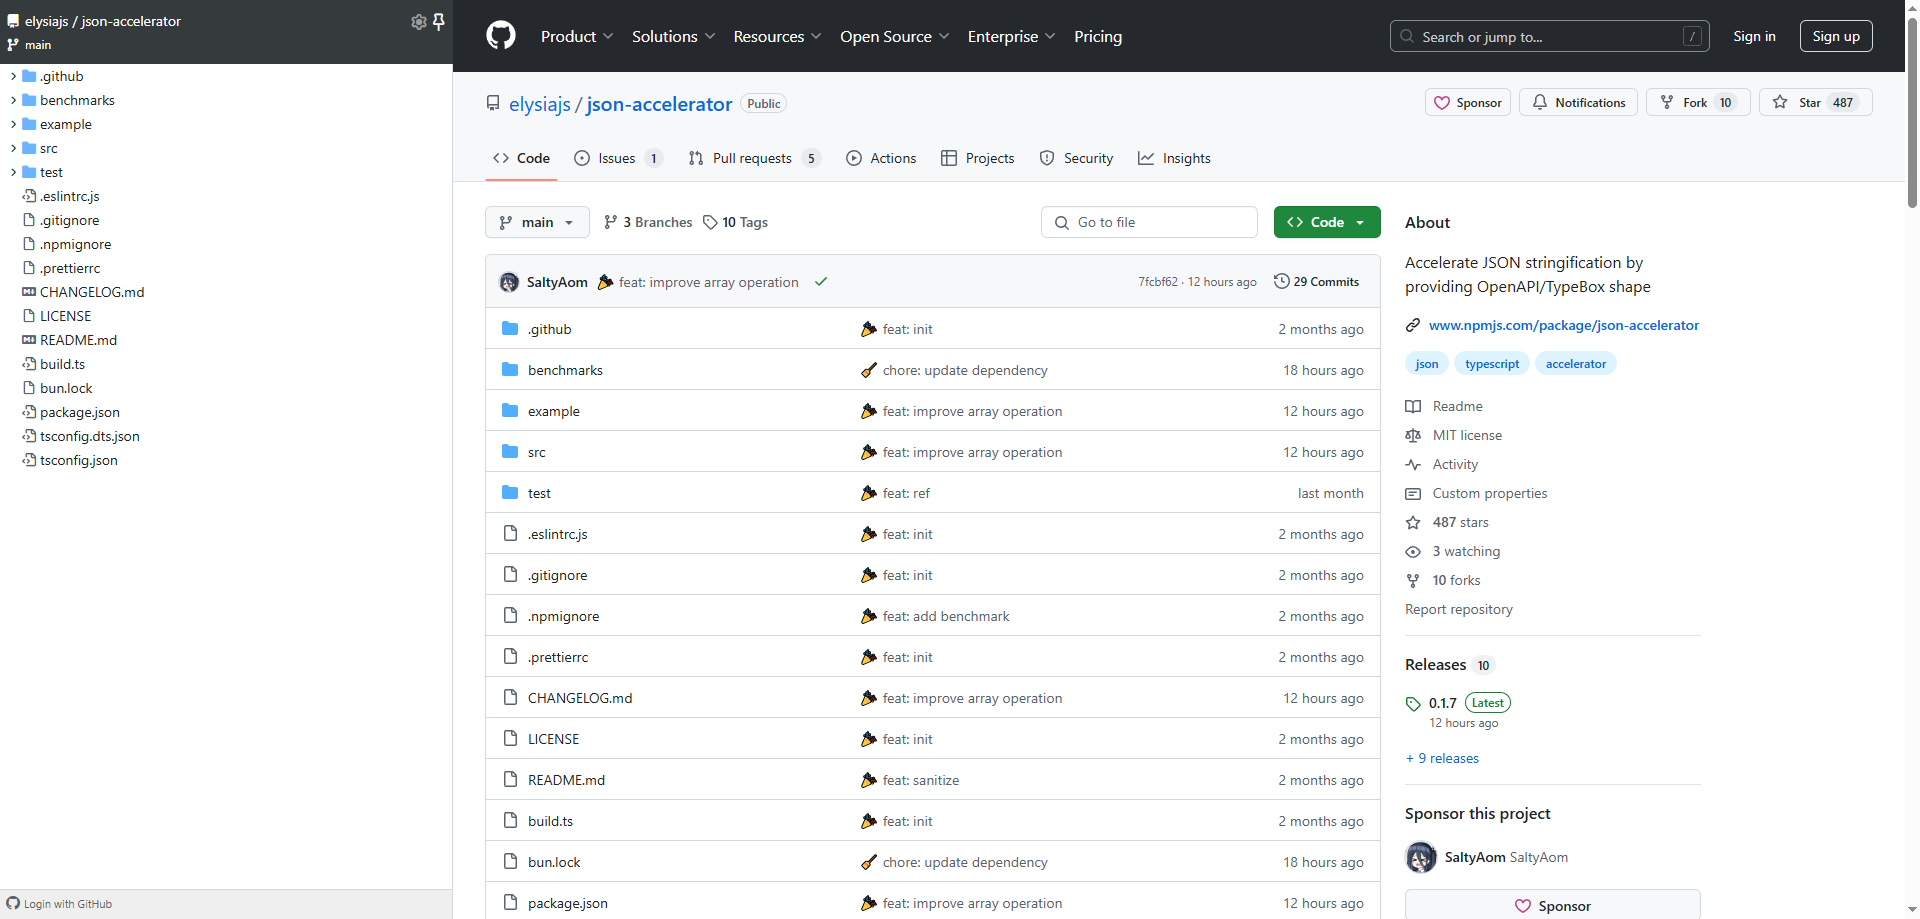Screen dimensions: 1920x919
Task: Click the Sign up button
Action: point(1836,36)
